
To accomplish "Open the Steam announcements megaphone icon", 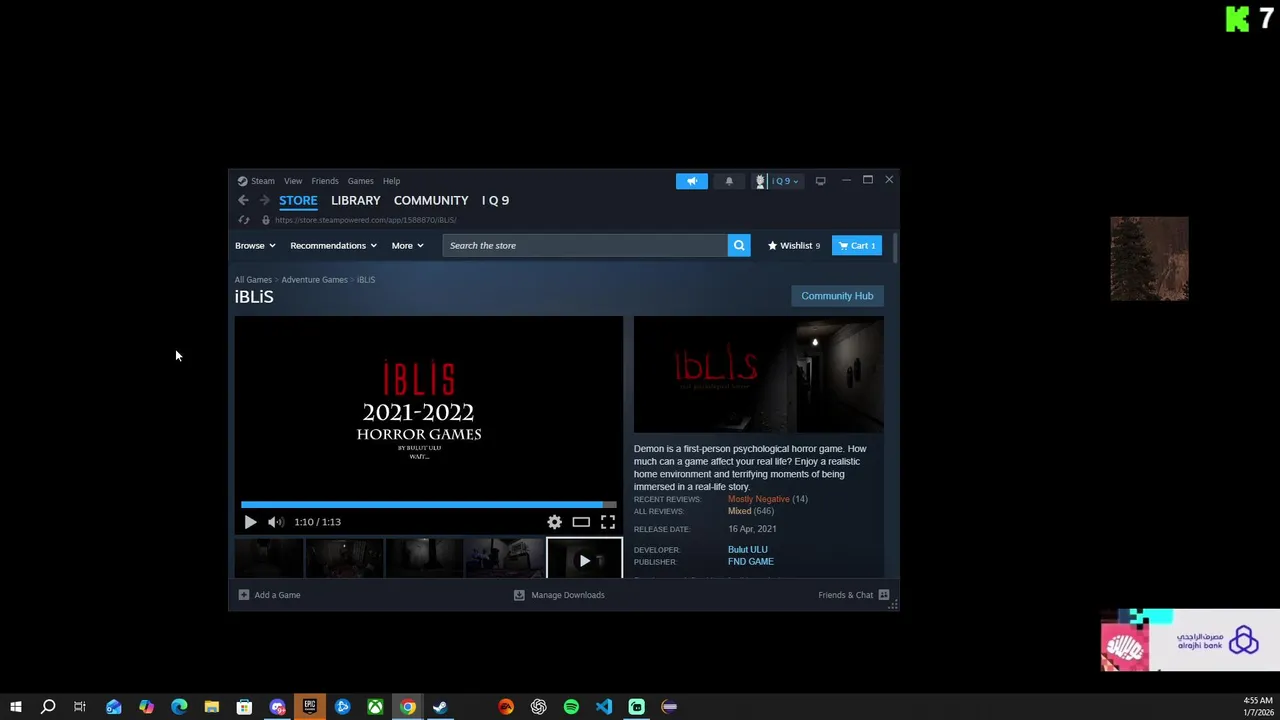I will pos(691,181).
